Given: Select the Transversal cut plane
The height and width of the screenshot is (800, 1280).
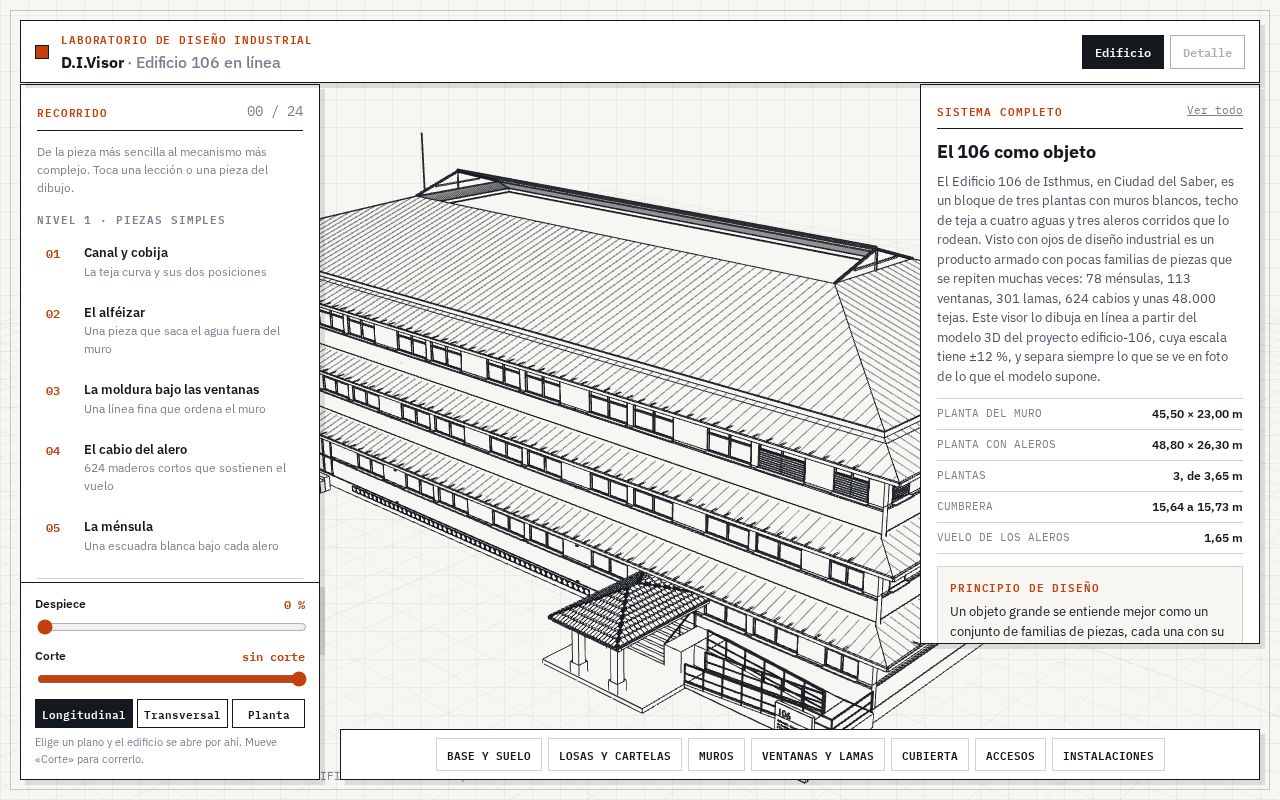Looking at the screenshot, I should [182, 714].
